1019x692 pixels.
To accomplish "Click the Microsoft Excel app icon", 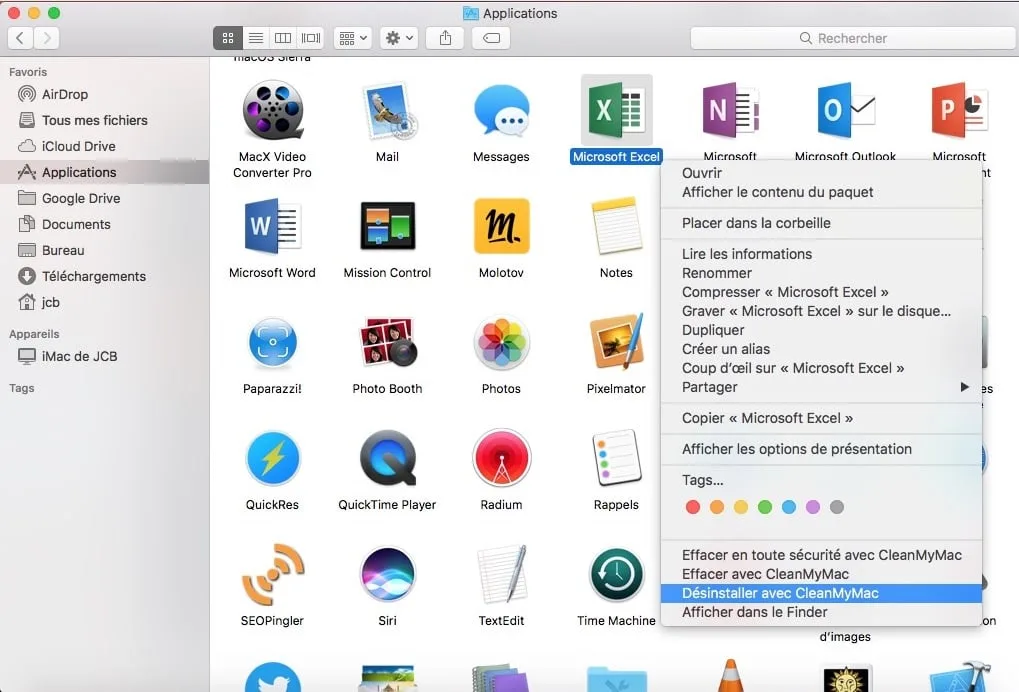I will click(616, 110).
